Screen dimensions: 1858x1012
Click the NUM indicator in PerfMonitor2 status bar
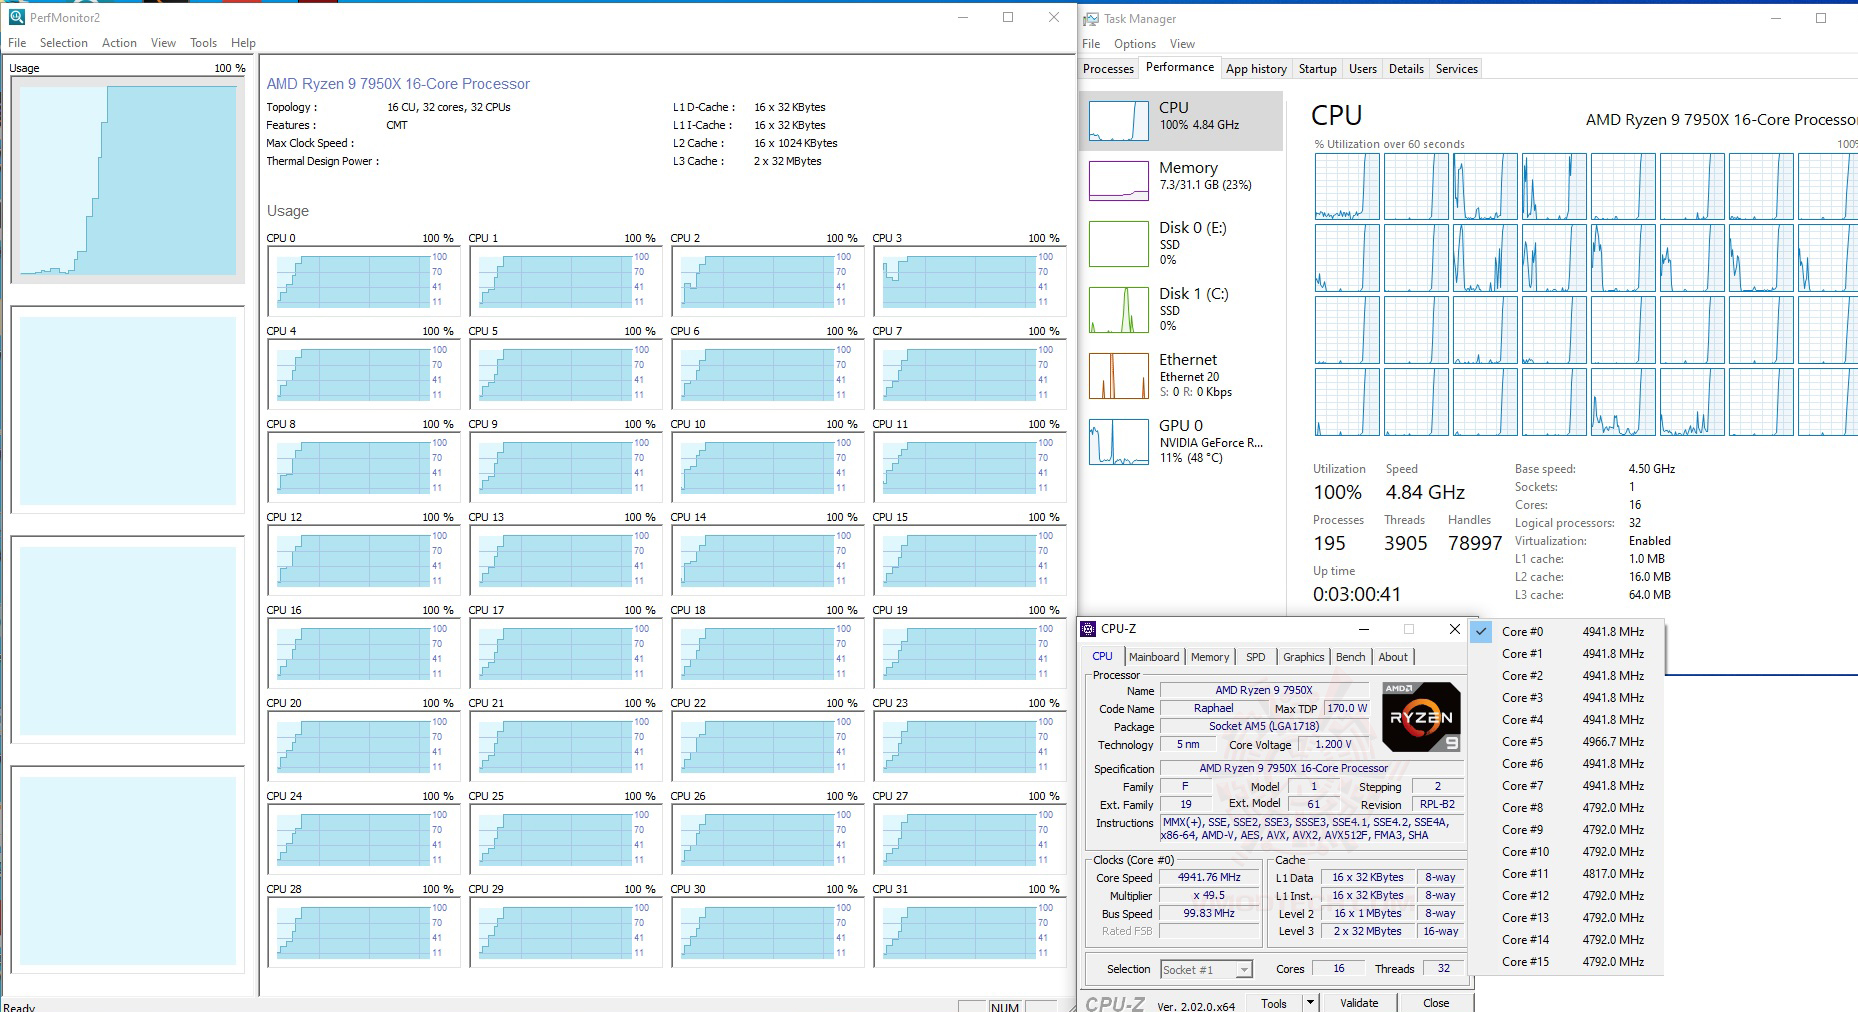point(1004,1006)
